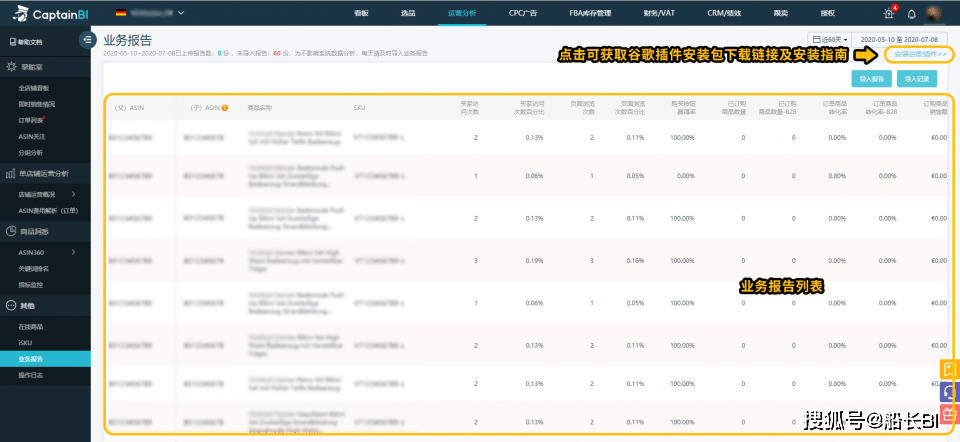
Task: Collapse the sidebar with the menu toggle icon
Action: click(x=88, y=40)
